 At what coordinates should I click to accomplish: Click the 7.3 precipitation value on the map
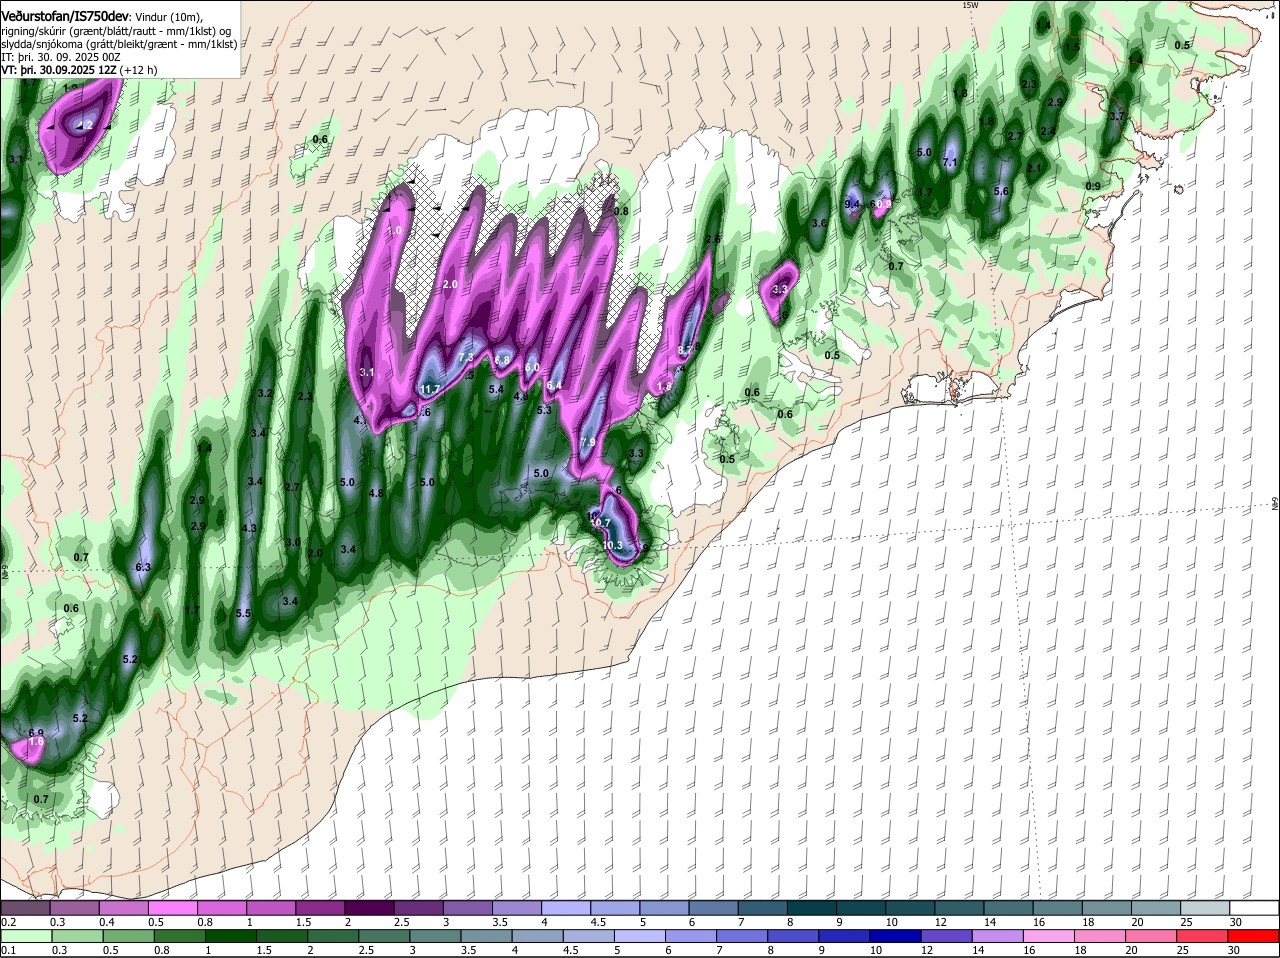(465, 357)
